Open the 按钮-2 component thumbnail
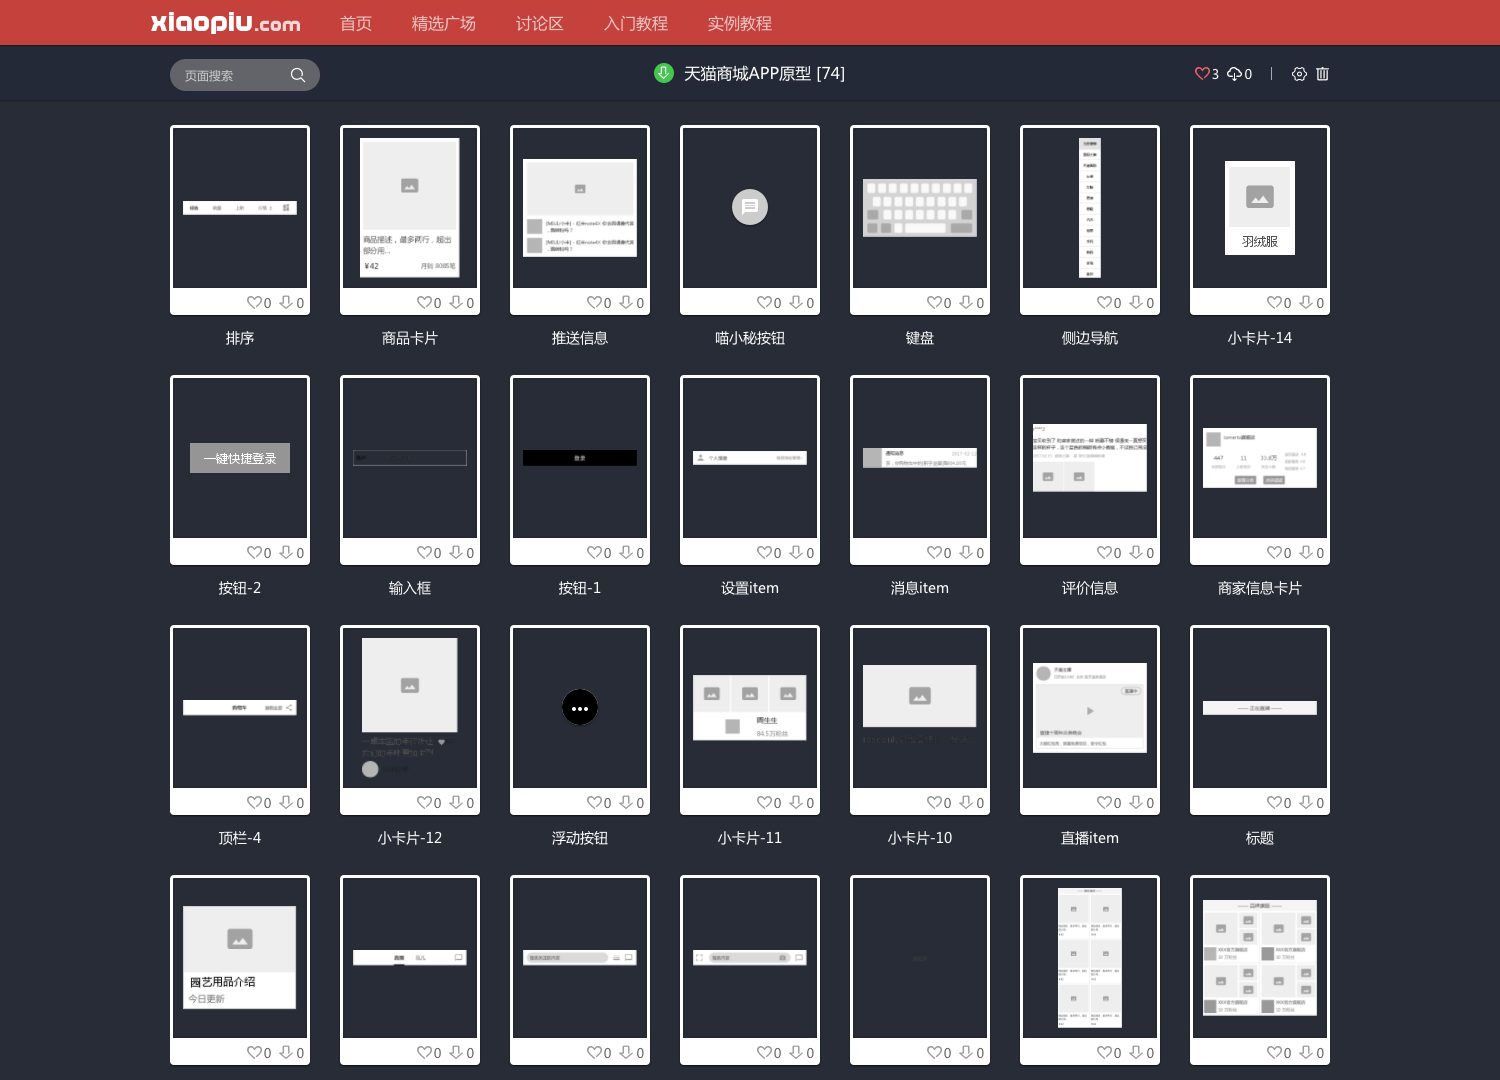Screen dimensions: 1500x1080 click(x=240, y=458)
